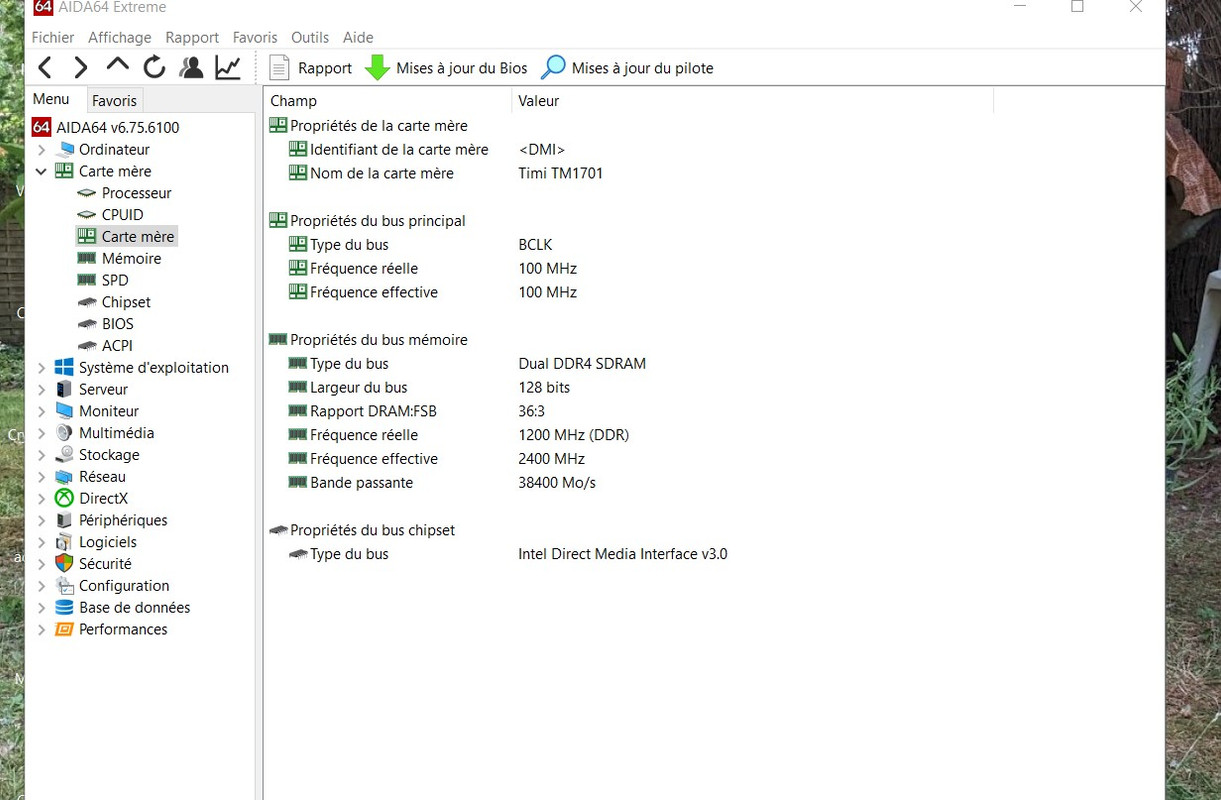Image resolution: width=1221 pixels, height=800 pixels.
Task: Expand the Stockage tree node
Action: (x=41, y=455)
